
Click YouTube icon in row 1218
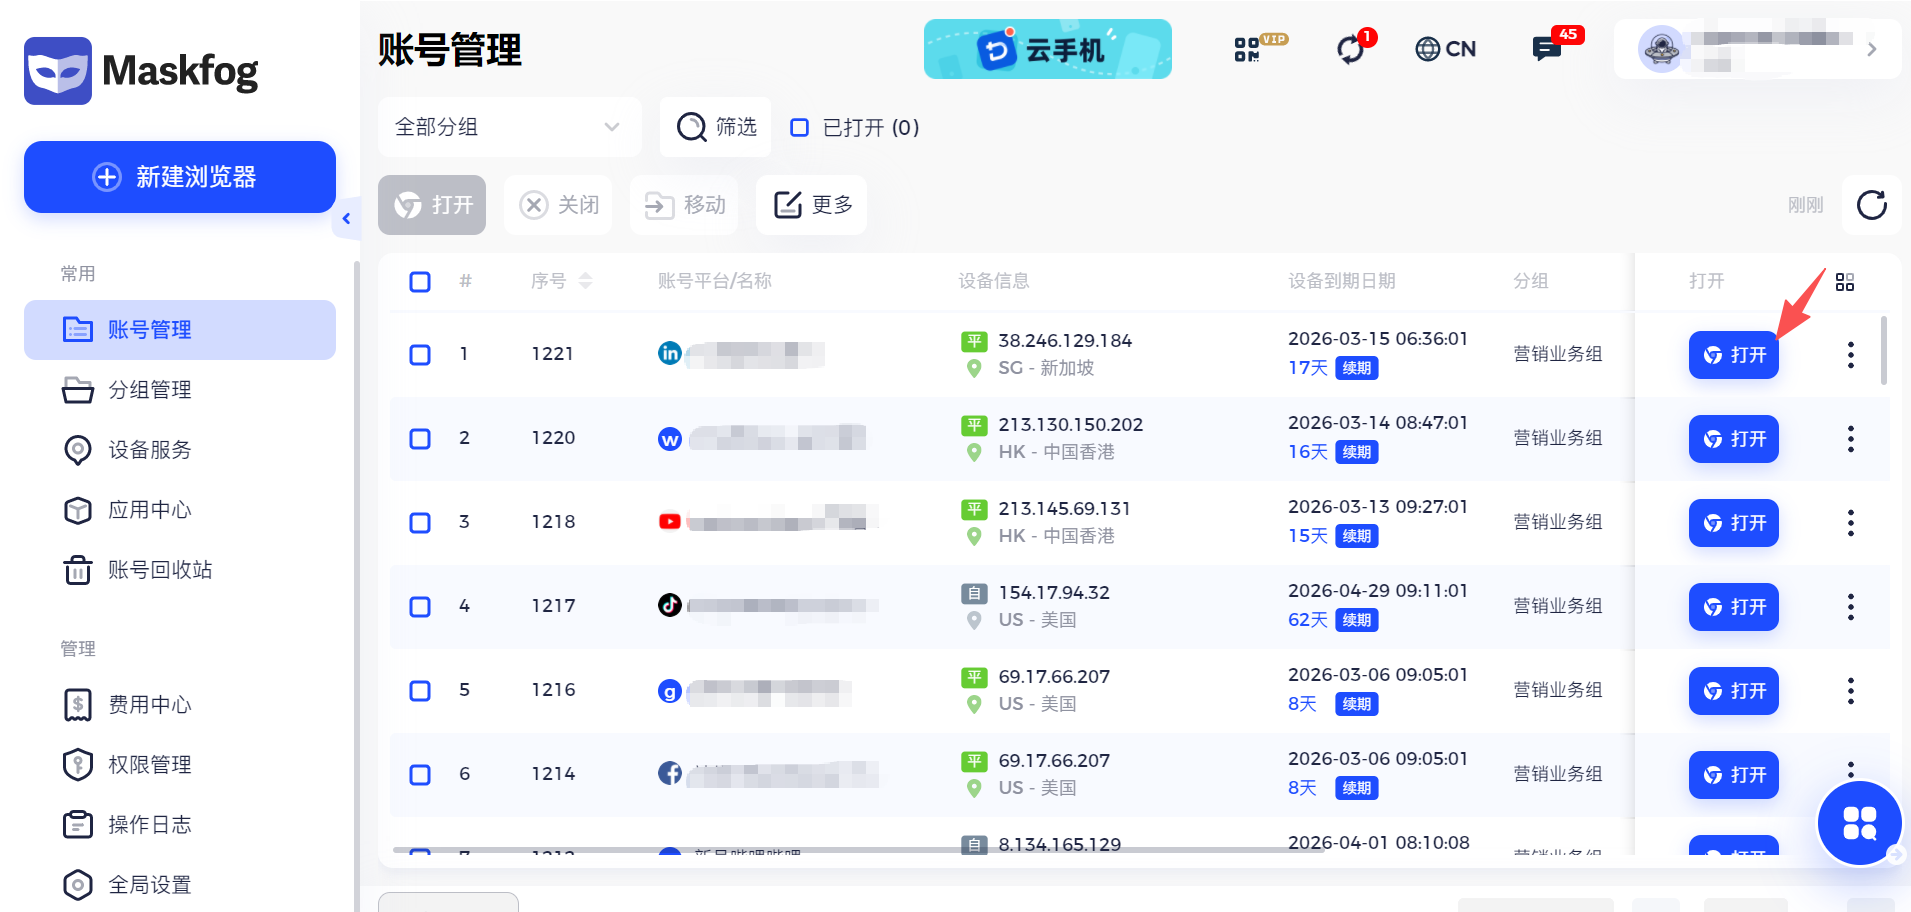(x=670, y=521)
